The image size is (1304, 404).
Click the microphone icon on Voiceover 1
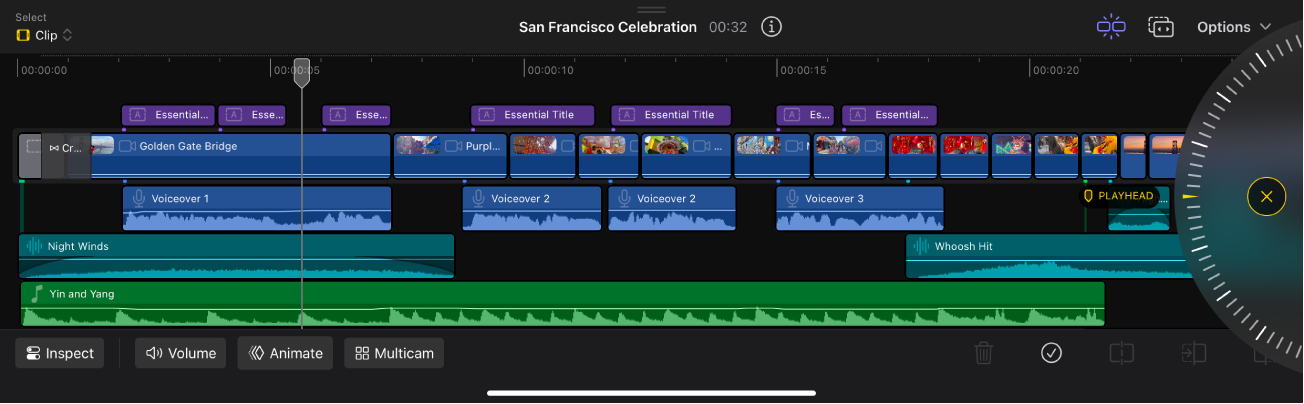pyautogui.click(x=139, y=198)
